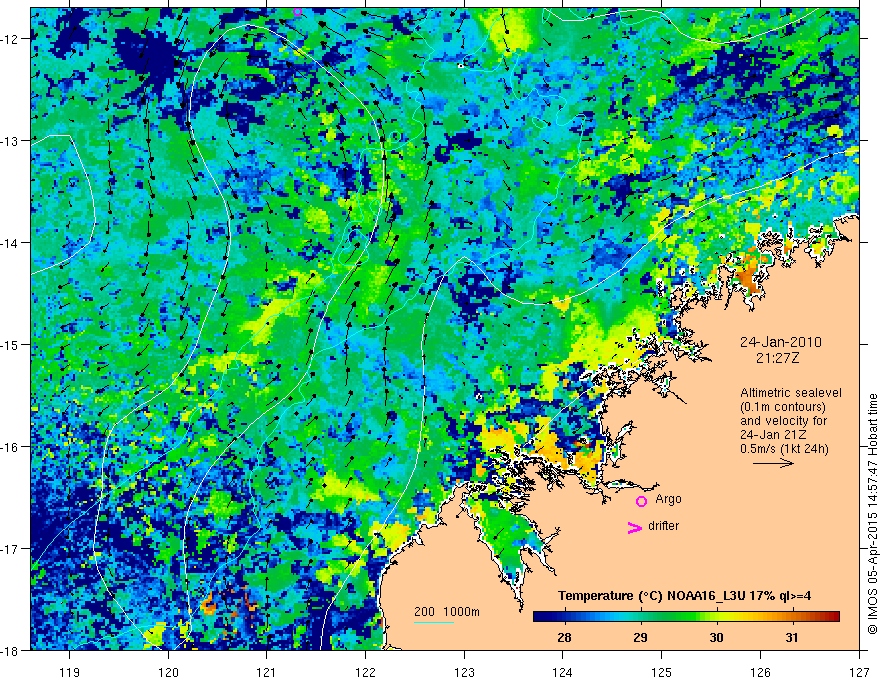880x680 pixels.
Task: Click the magenta Argo circle in legend
Action: [641, 501]
